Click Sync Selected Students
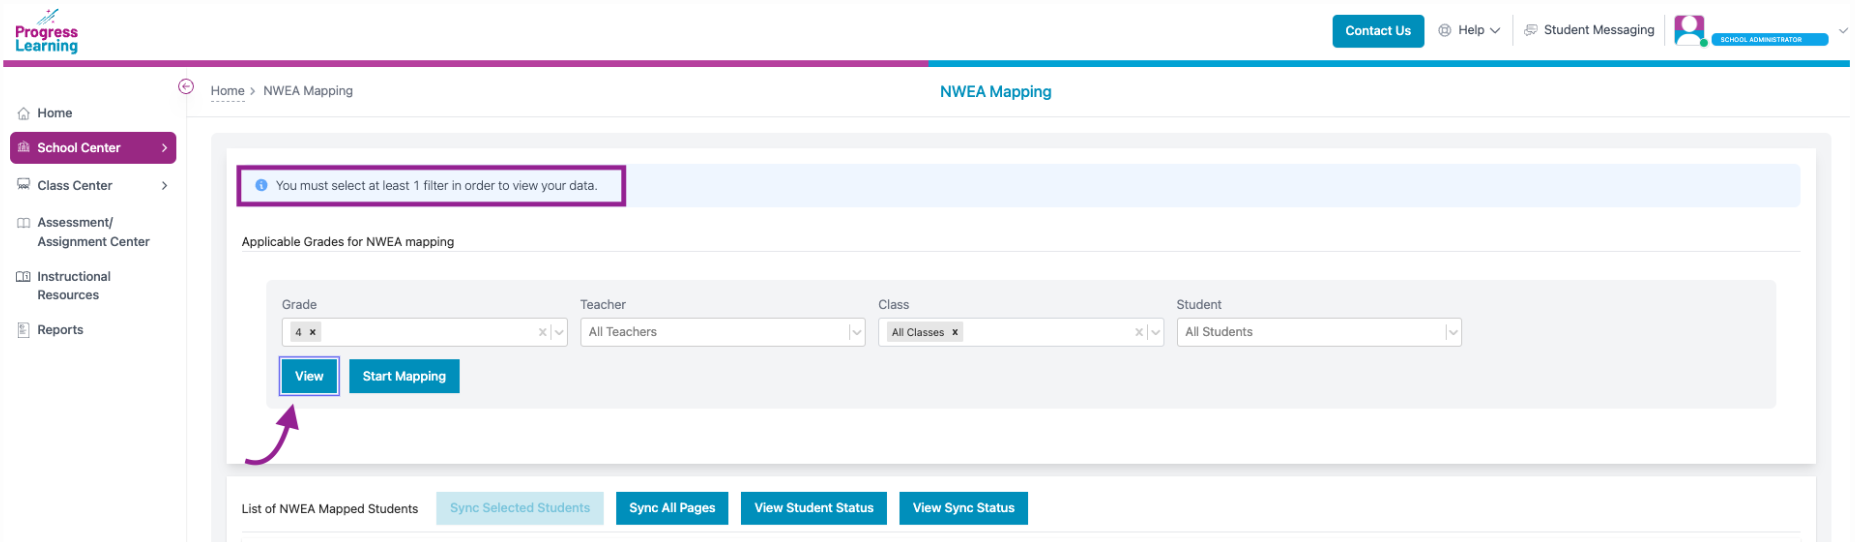This screenshot has width=1855, height=542. [520, 508]
